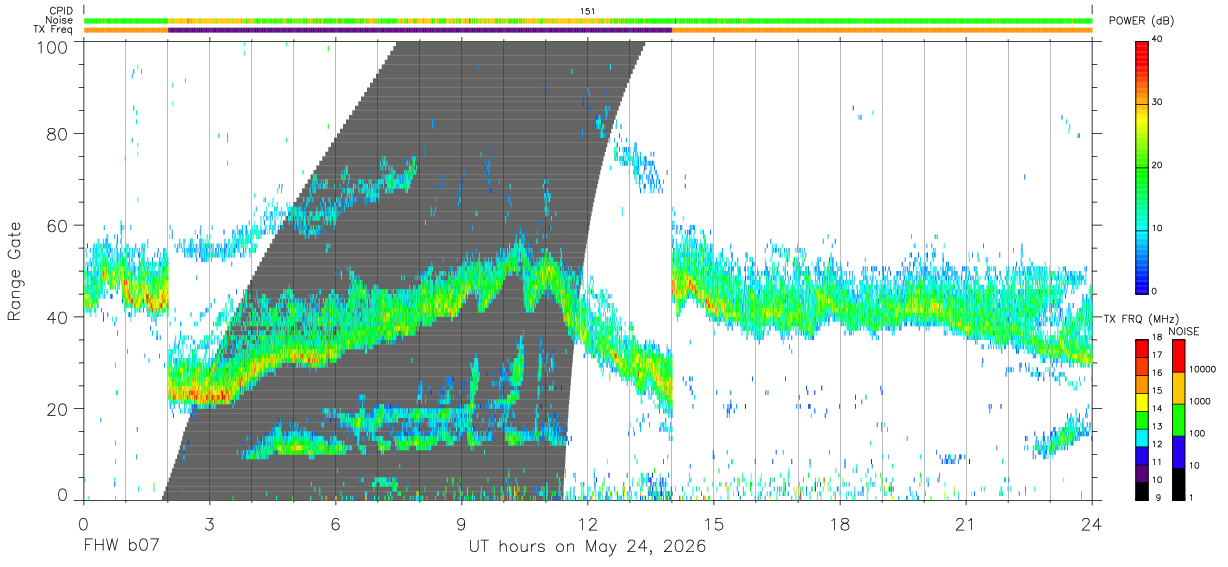
Task: Click the 17 label on TX FRQ legend
Action: point(1157,354)
